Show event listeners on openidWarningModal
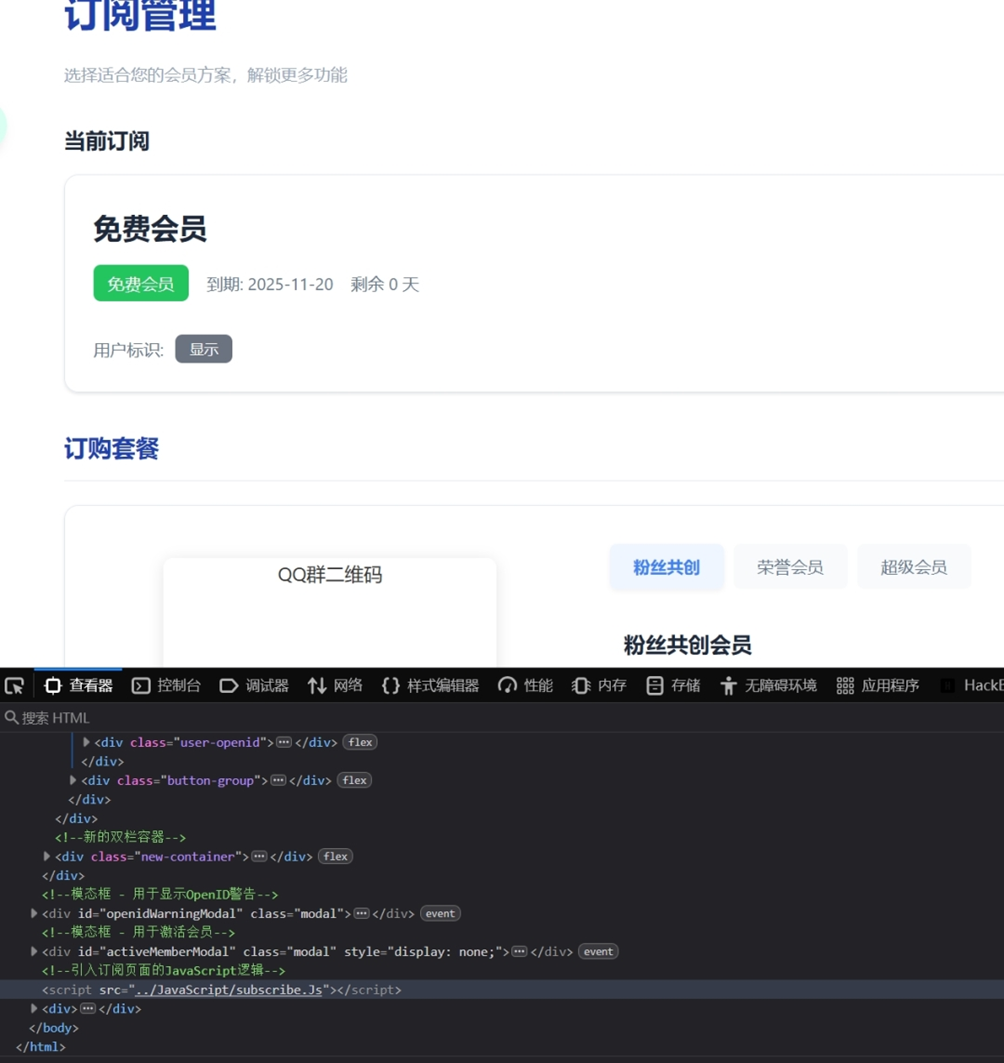The height and width of the screenshot is (1063, 1004). [x=440, y=913]
